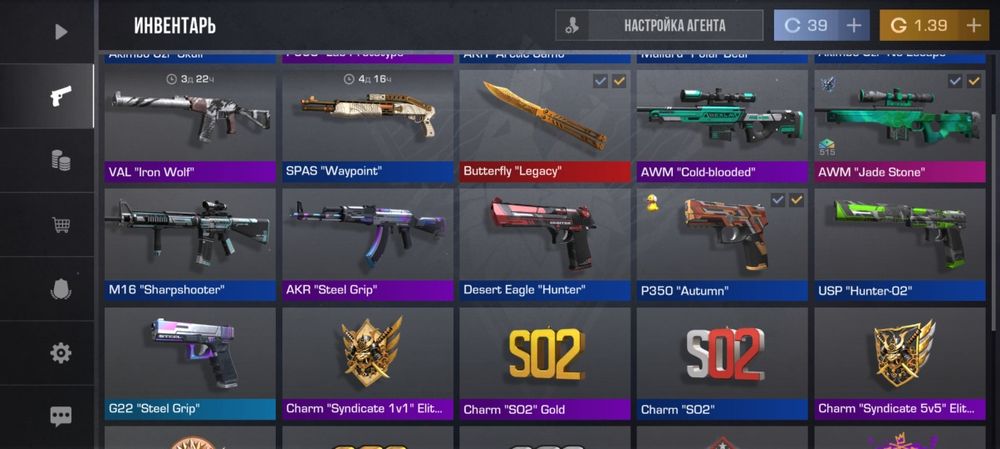Image resolution: width=1000 pixels, height=449 pixels.
Task: Add gold with the plus button
Action: point(974,26)
